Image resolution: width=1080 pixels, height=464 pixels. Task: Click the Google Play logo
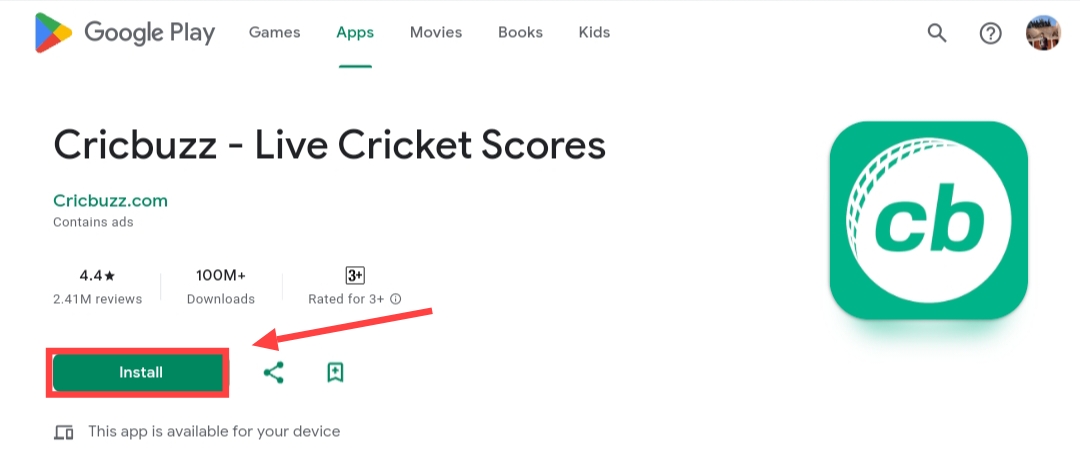125,32
